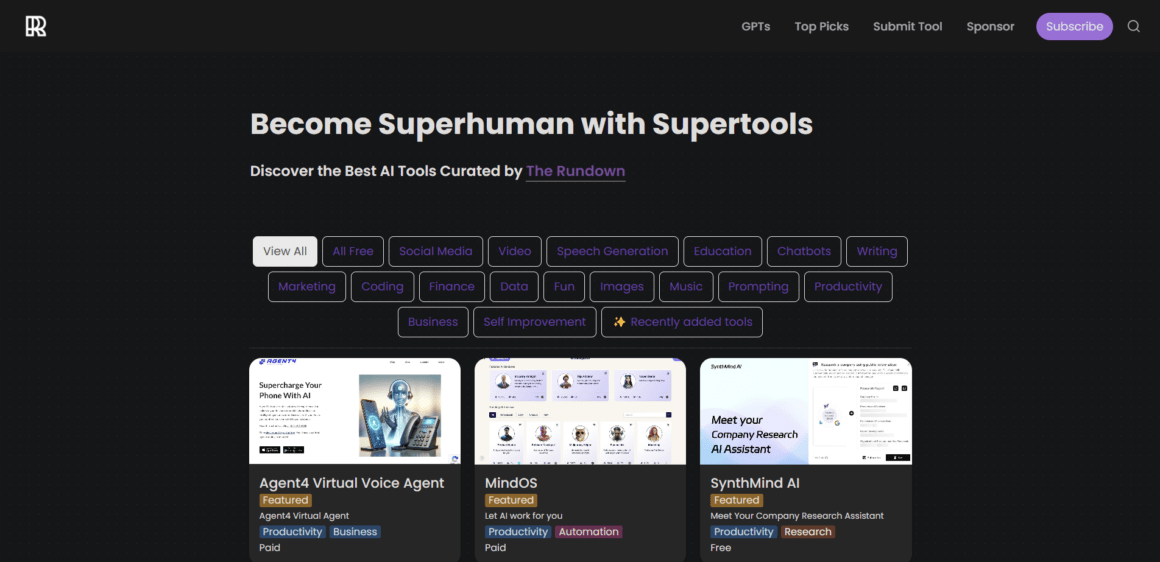
Task: Open the Submit Tool page
Action: click(x=907, y=27)
